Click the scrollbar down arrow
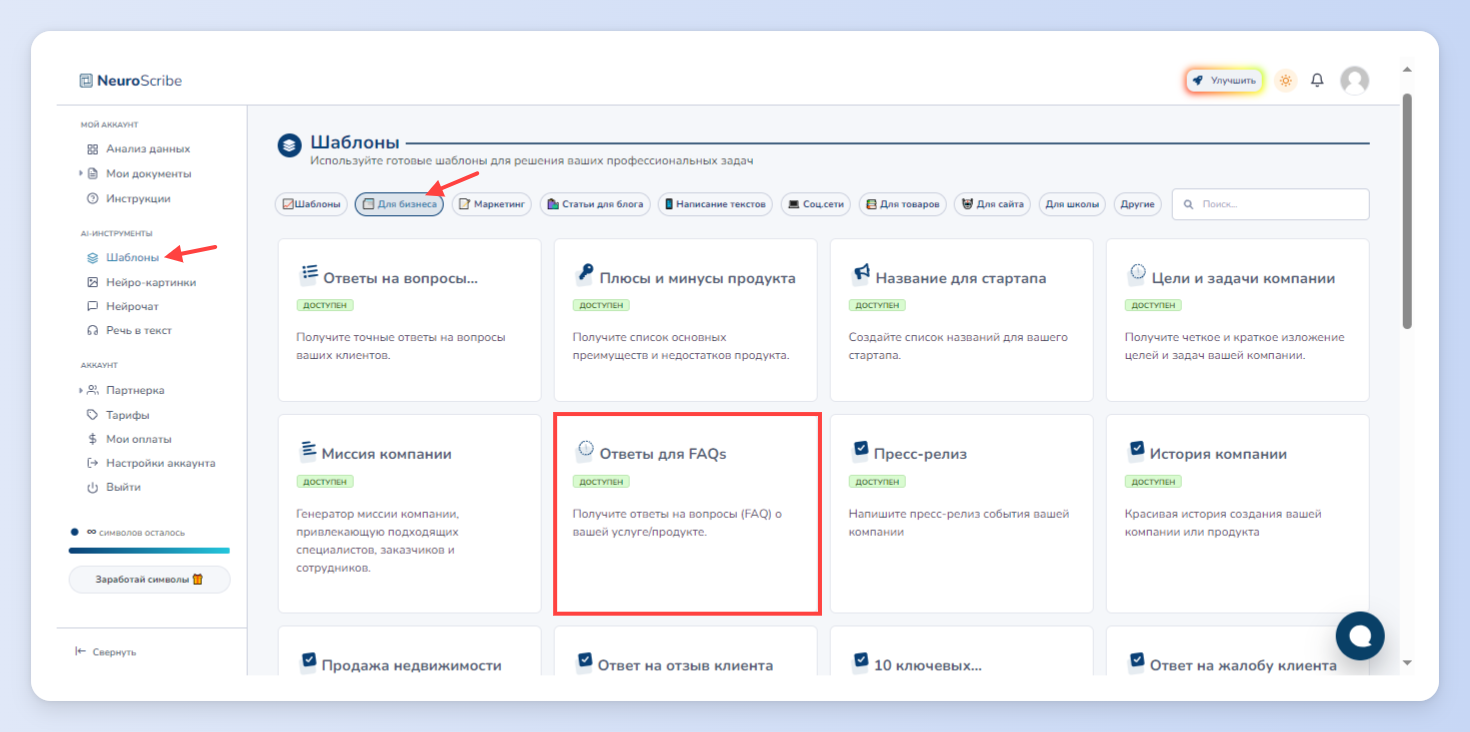 (1407, 662)
